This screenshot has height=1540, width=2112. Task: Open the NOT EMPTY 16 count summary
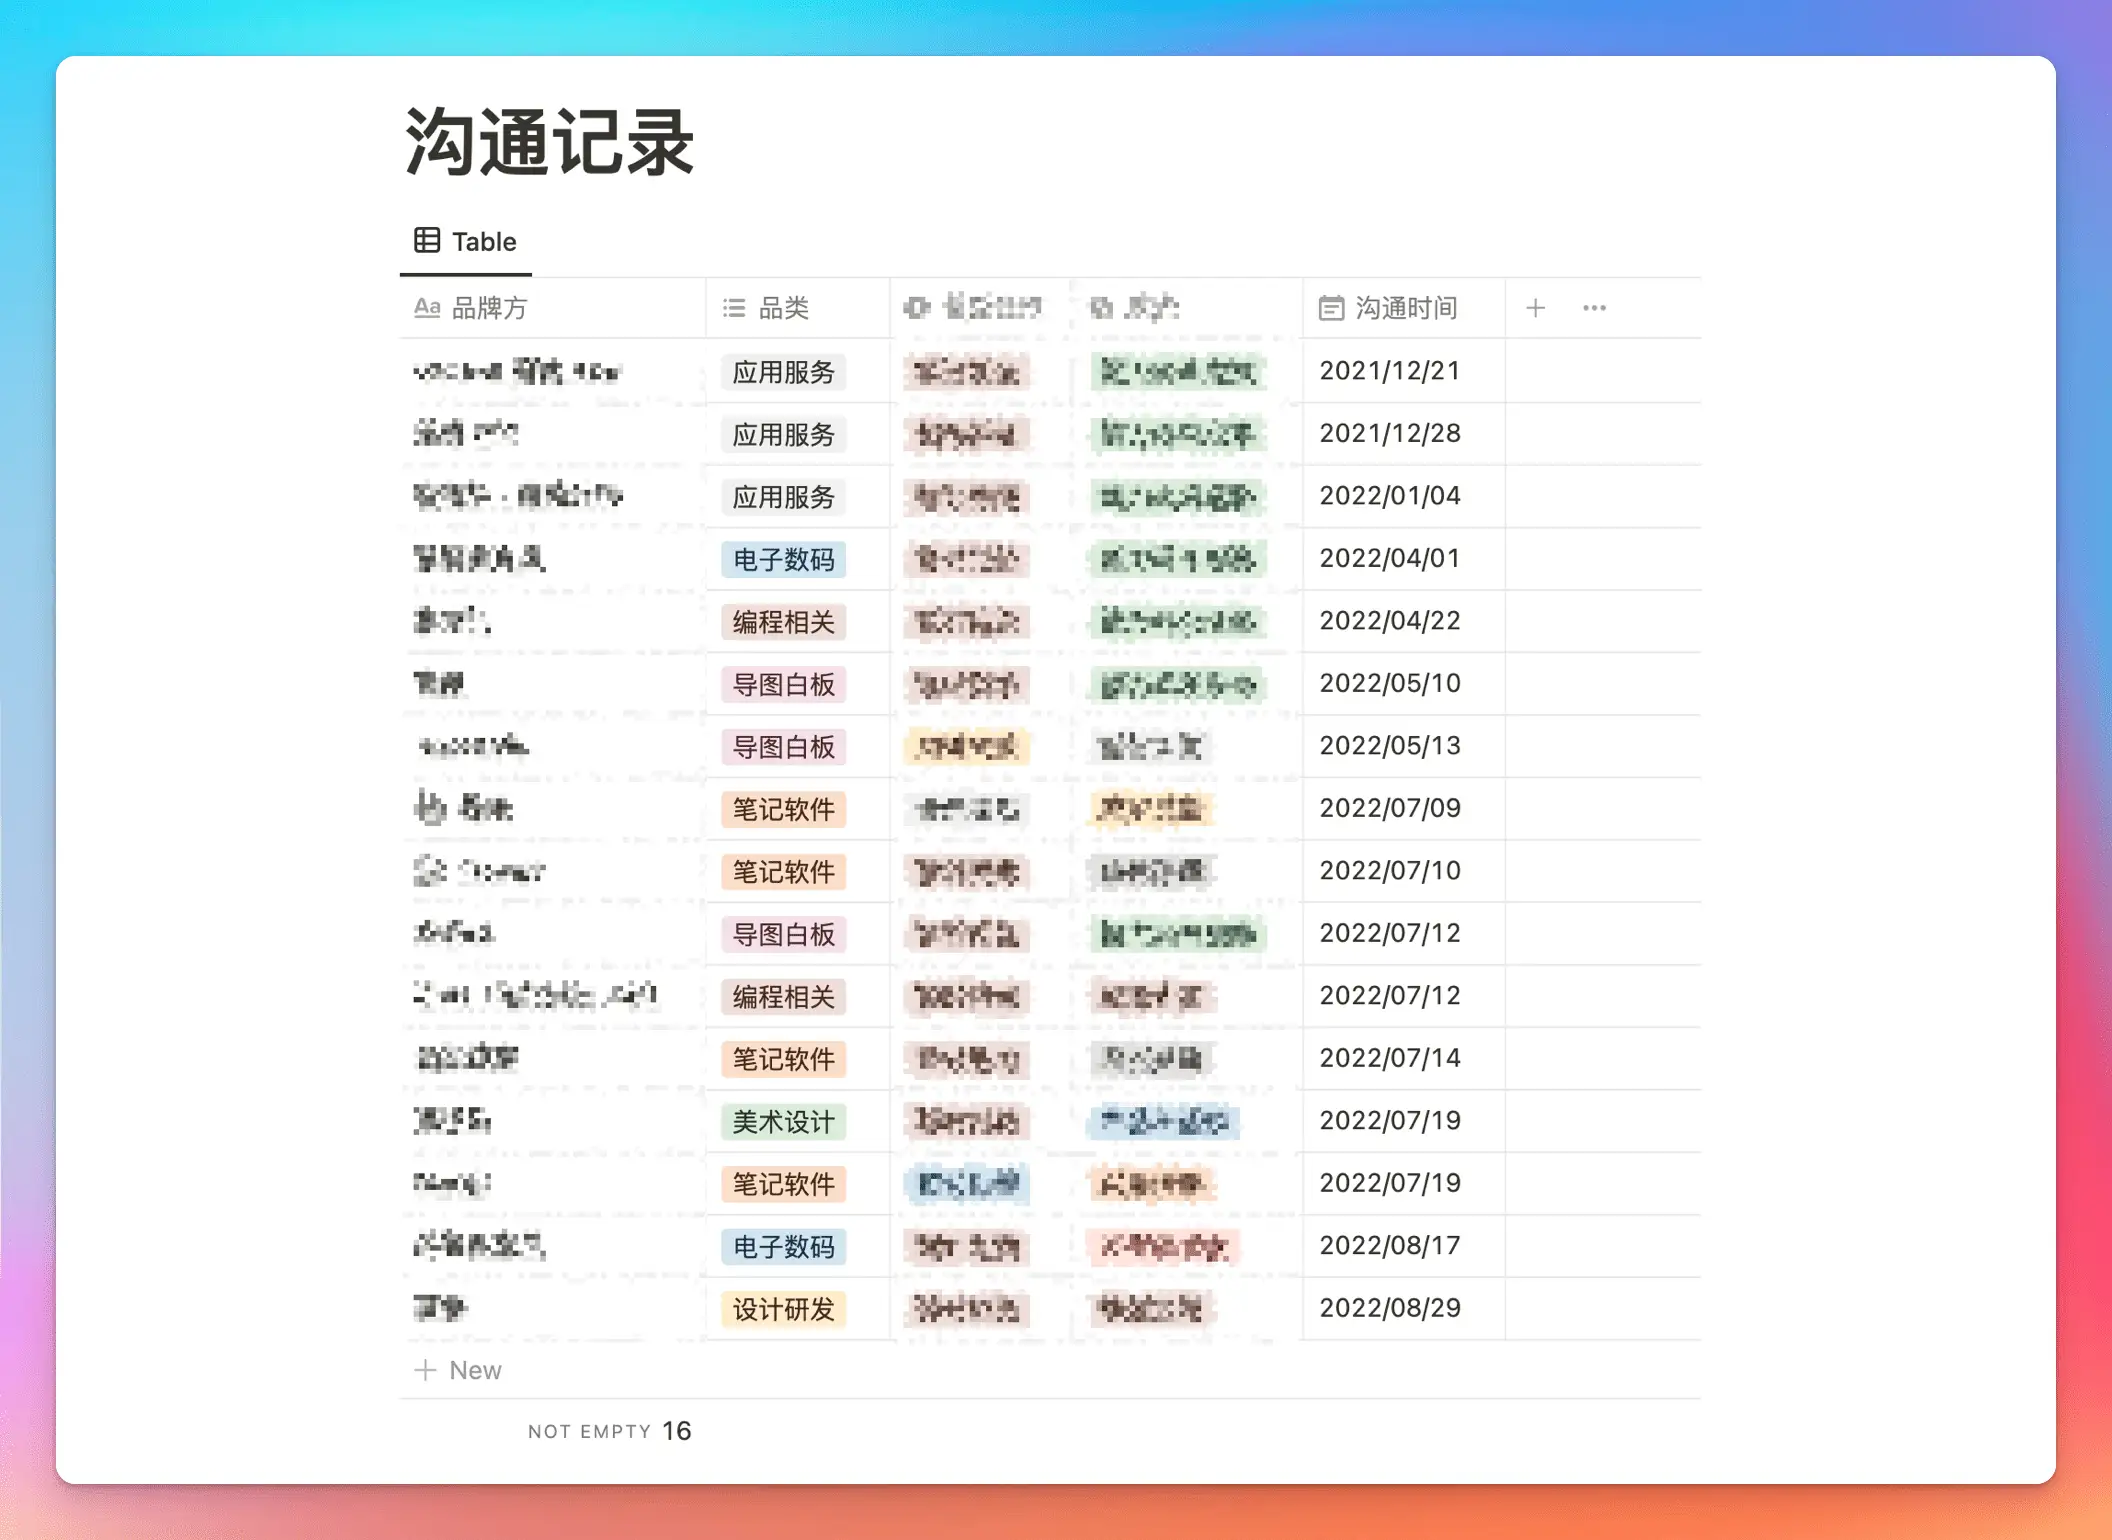point(609,1431)
